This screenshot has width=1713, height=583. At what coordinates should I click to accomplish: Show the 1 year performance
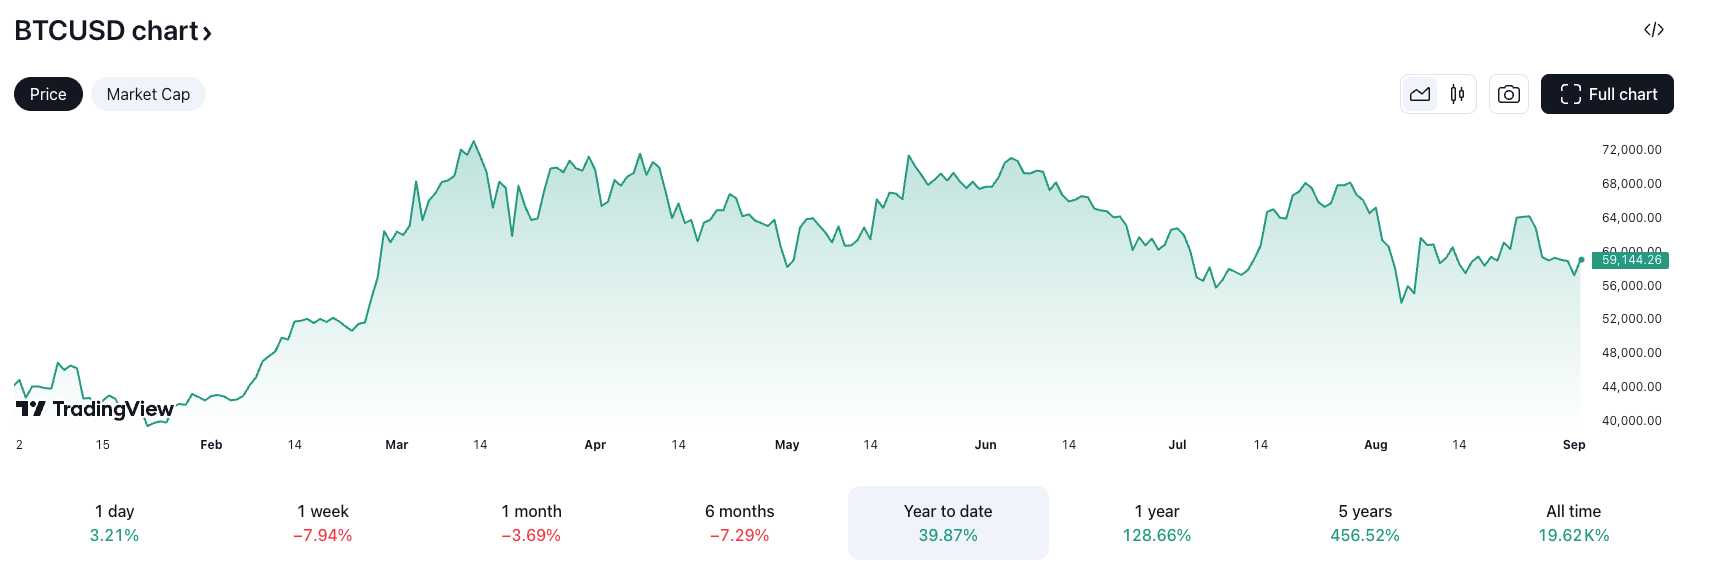pos(1156,523)
